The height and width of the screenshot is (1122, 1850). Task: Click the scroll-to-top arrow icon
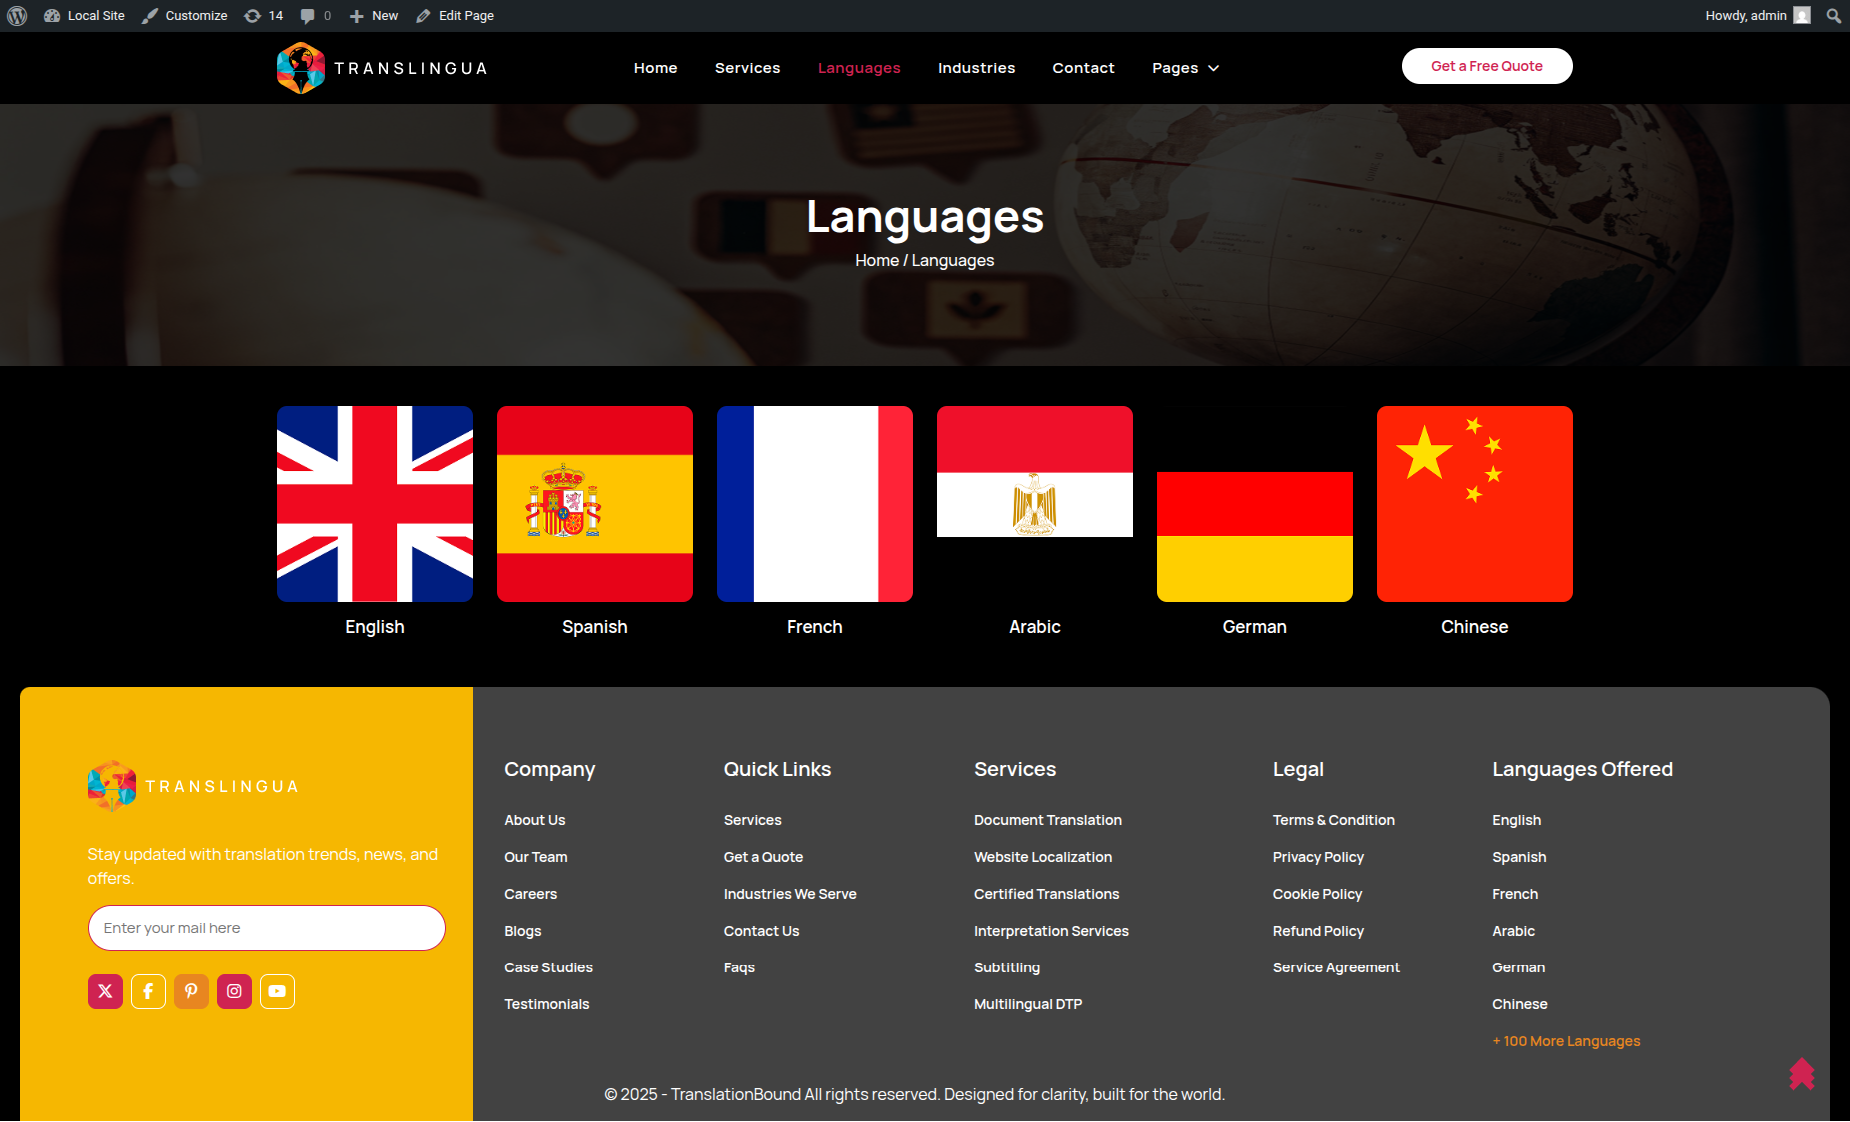point(1801,1074)
